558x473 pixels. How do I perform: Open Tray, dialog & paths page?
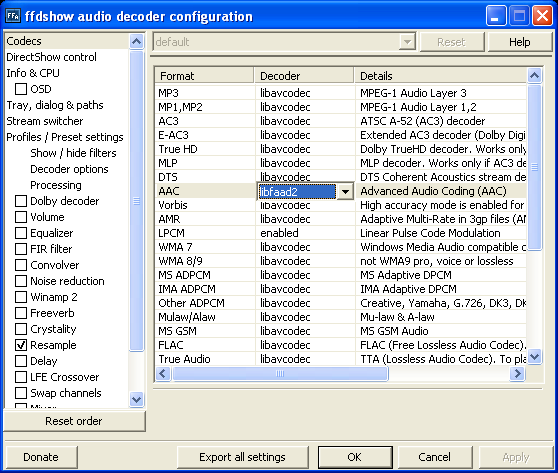55,105
